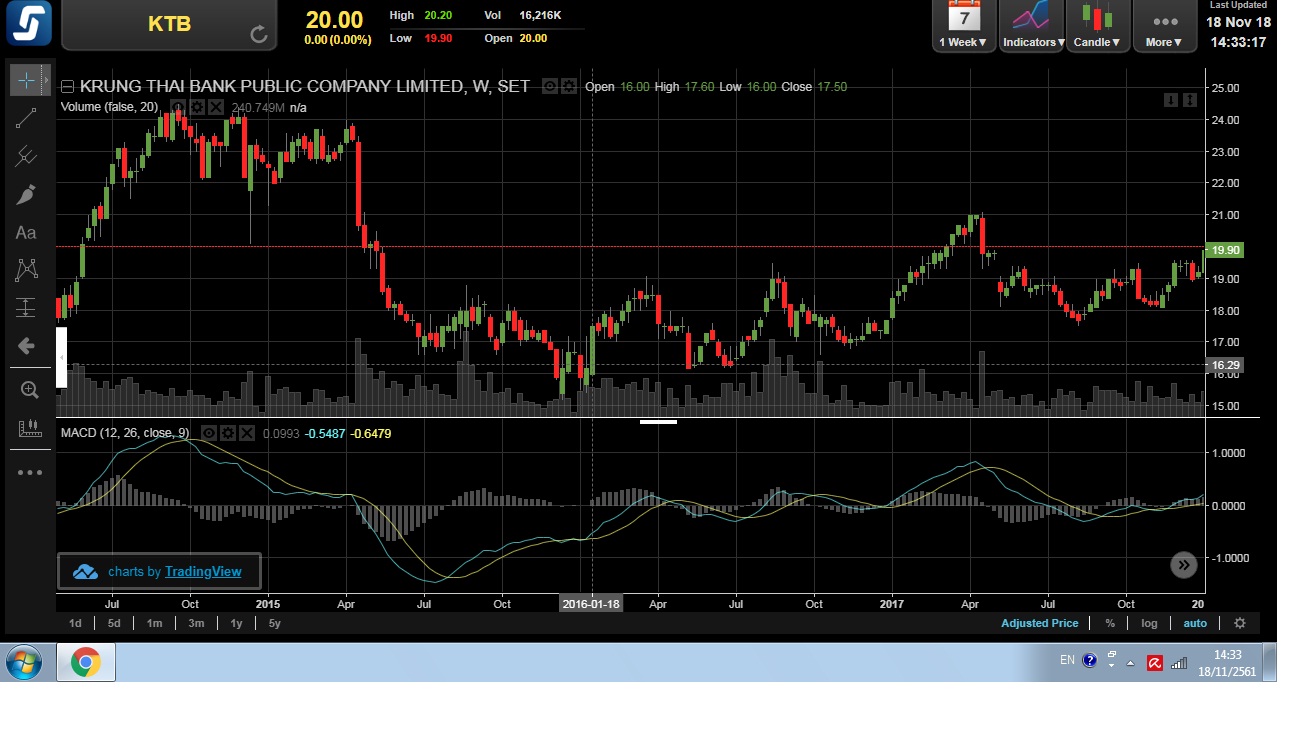
Task: Select the crosshair cursor tool
Action: tap(26, 79)
